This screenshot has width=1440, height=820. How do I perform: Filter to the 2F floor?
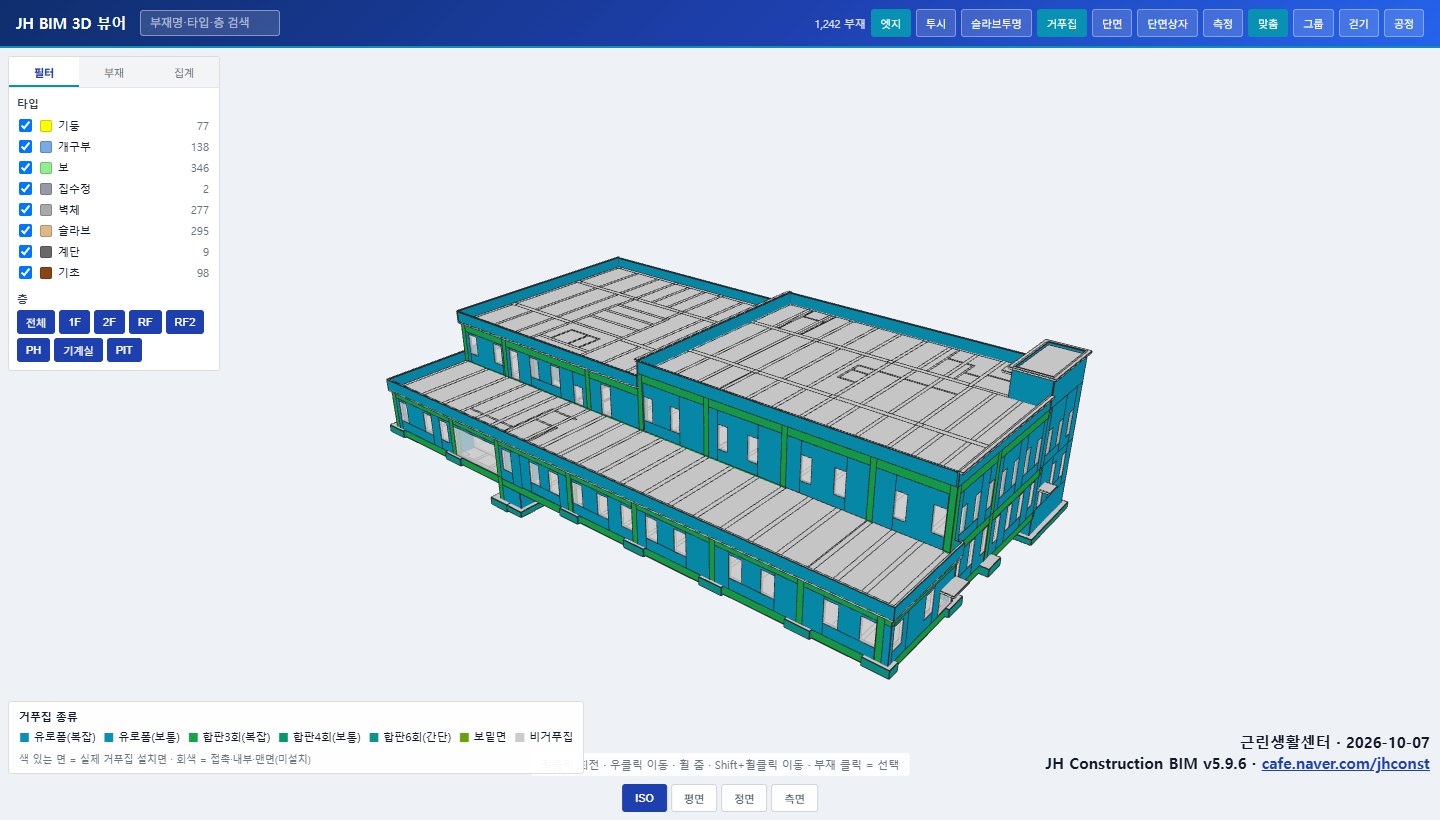click(109, 322)
